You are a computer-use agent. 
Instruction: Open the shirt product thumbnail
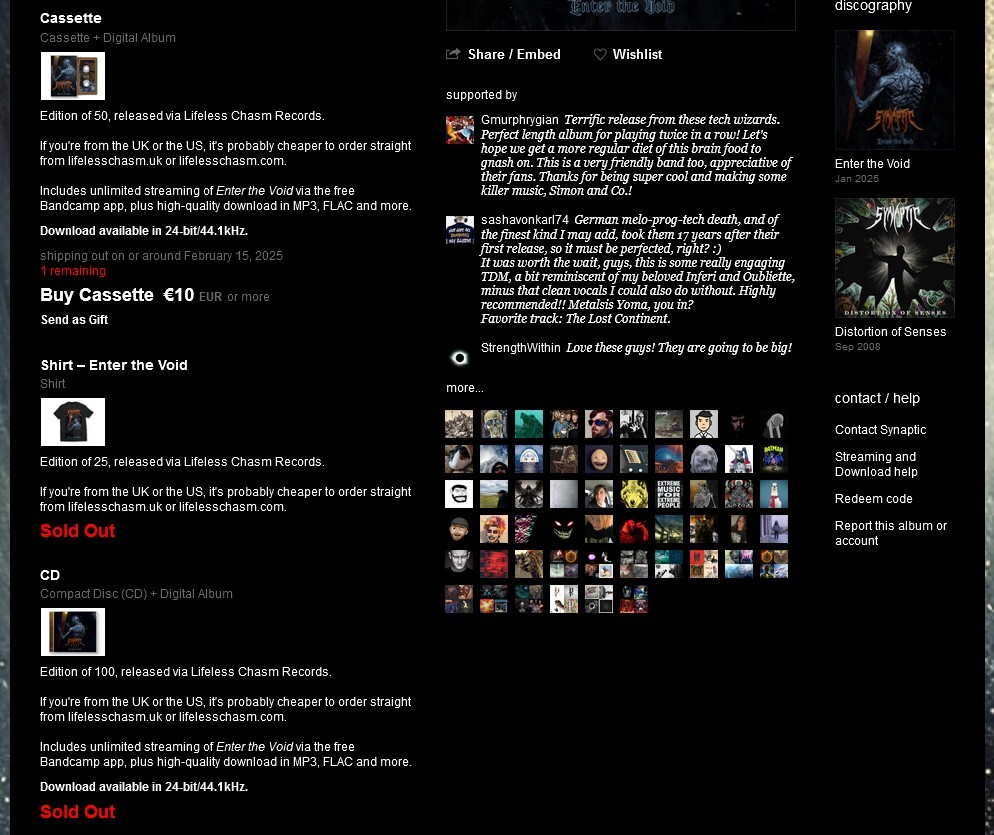[x=73, y=422]
